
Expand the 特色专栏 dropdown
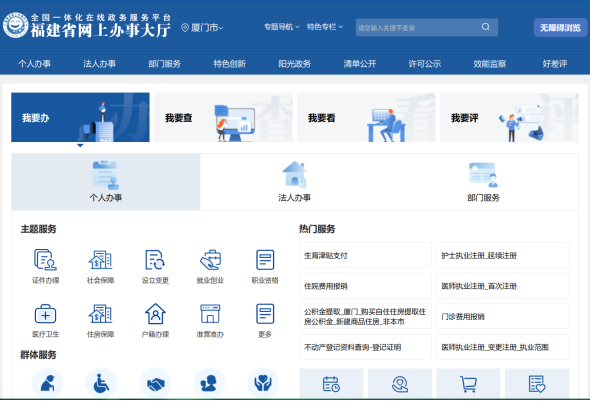click(325, 27)
